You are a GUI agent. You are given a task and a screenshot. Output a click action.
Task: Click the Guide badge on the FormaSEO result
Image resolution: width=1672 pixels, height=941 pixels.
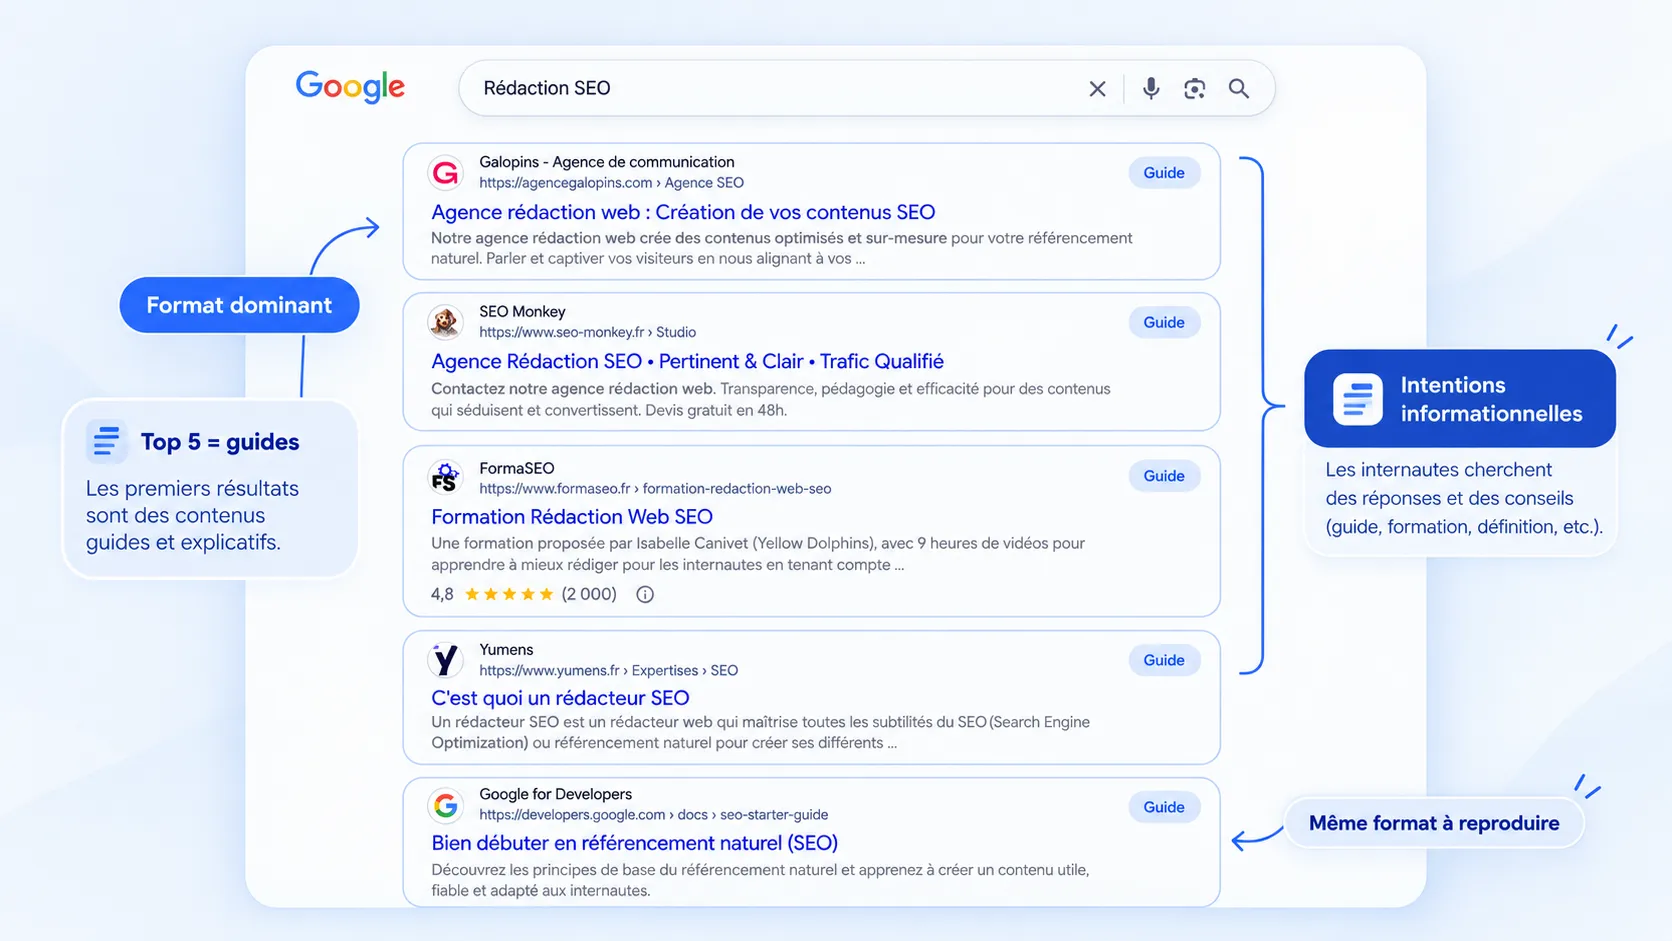(1164, 476)
